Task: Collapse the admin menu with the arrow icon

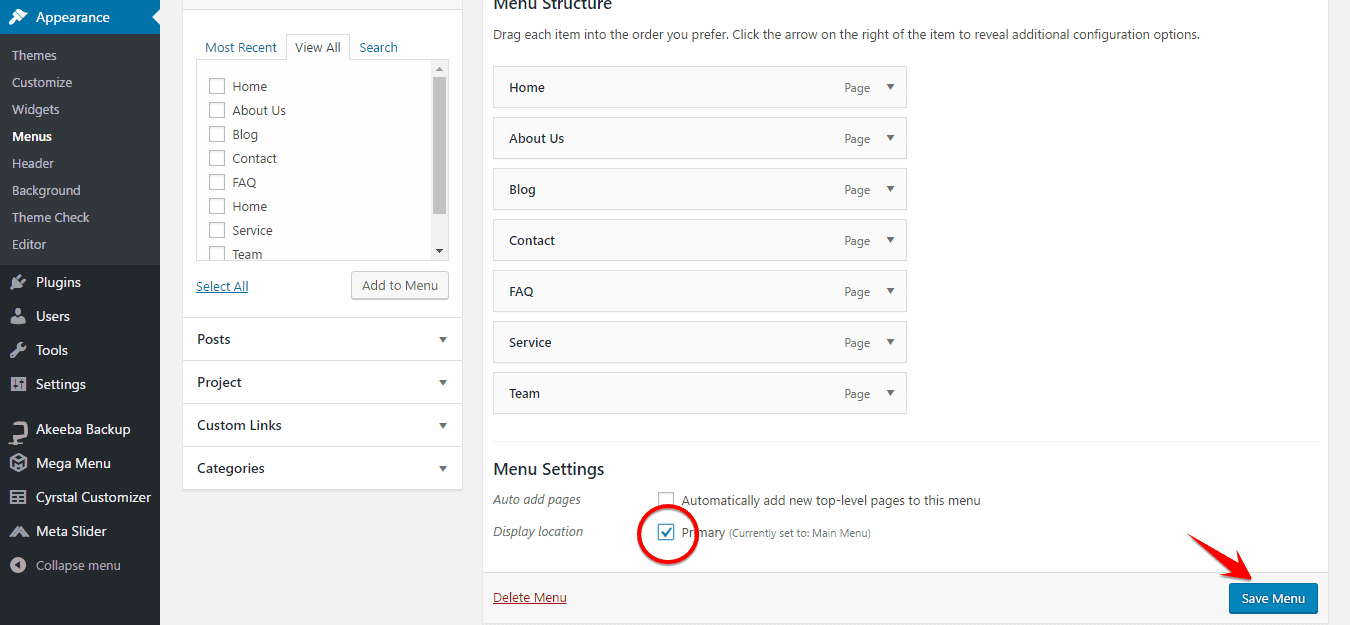Action: (18, 565)
